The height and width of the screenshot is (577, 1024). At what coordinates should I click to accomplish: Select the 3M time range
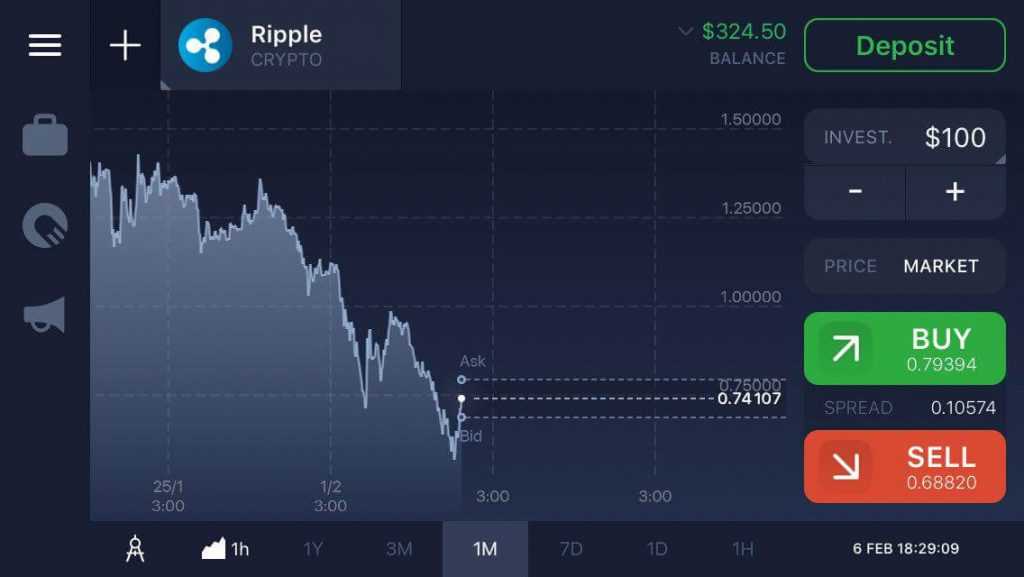[399, 549]
